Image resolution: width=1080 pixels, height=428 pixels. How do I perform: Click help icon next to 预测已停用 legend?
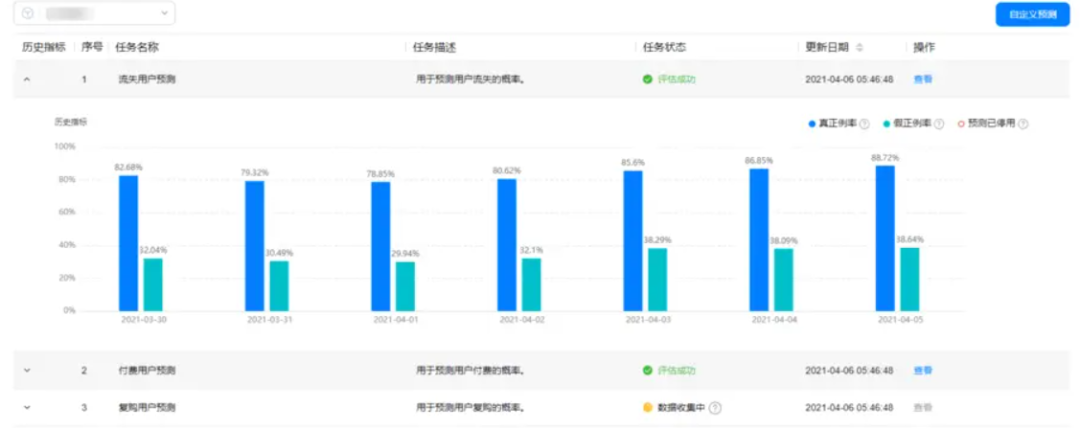[x=1023, y=124]
